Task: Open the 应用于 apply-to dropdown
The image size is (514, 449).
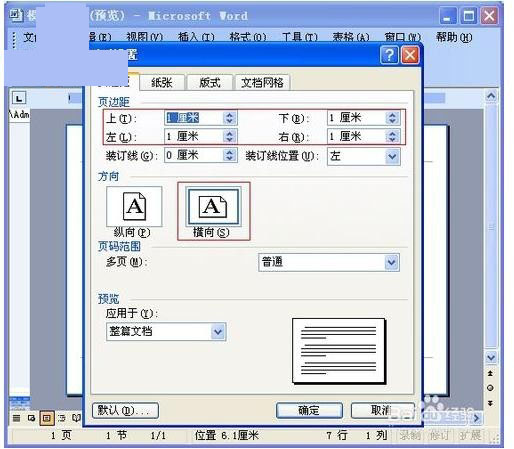Action: tap(218, 332)
